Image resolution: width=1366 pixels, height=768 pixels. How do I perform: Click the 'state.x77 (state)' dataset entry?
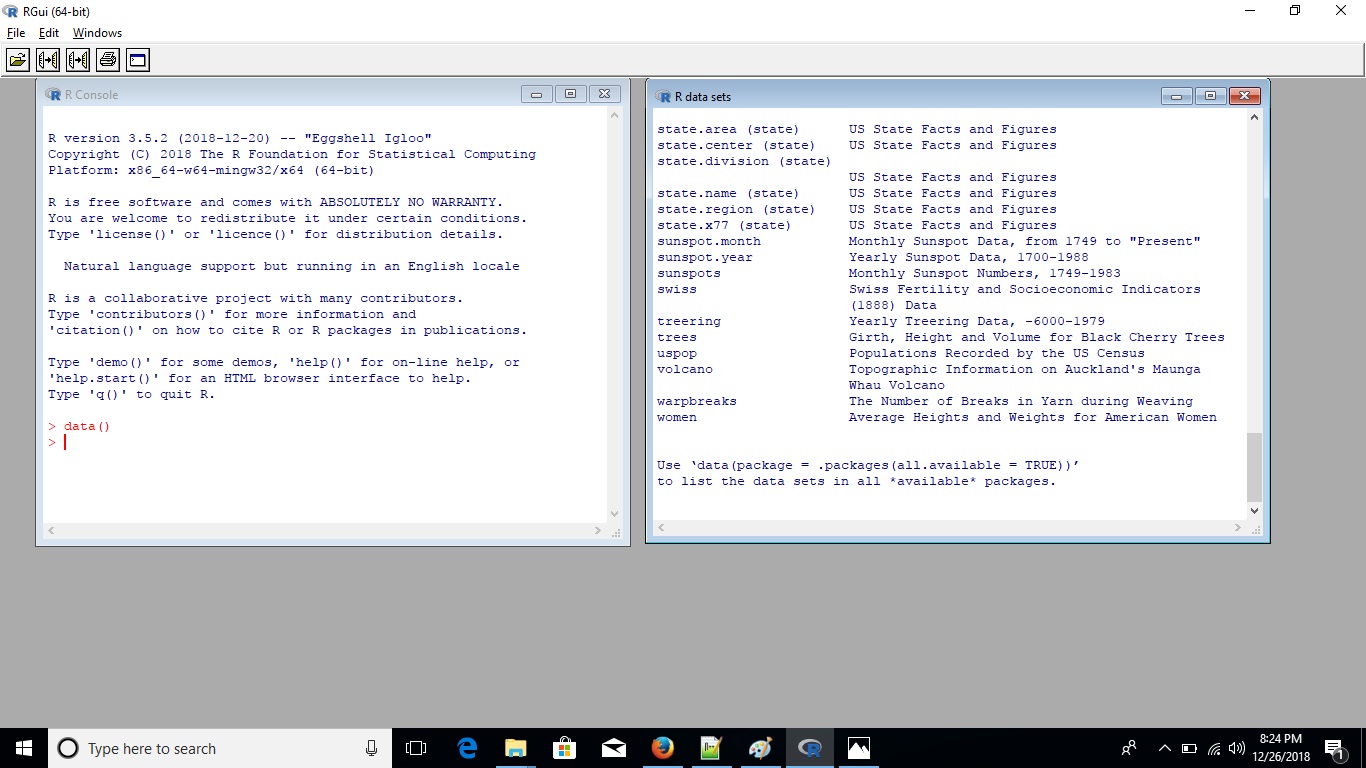pyautogui.click(x=724, y=225)
